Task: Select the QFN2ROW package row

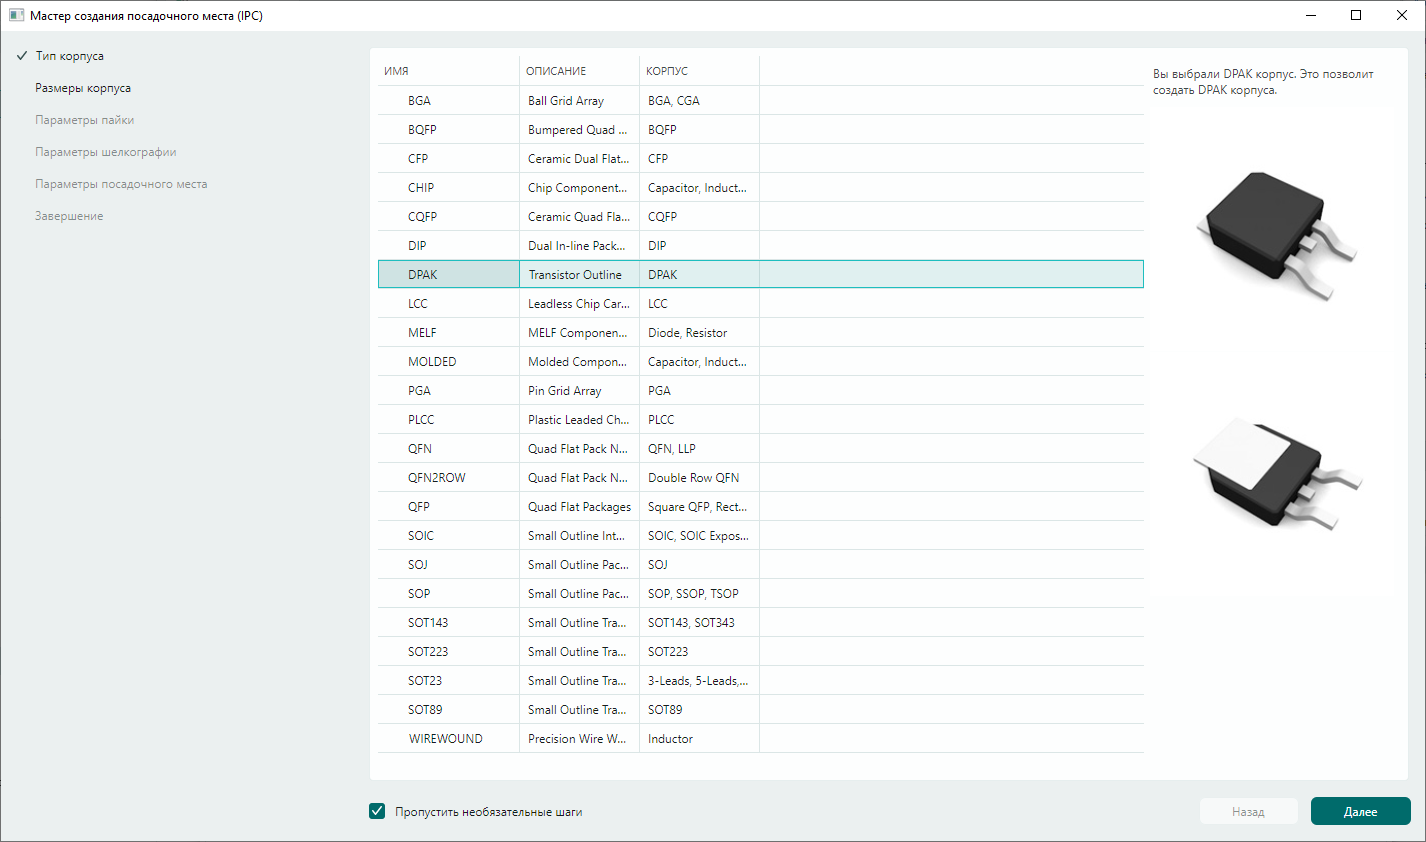Action: (437, 478)
